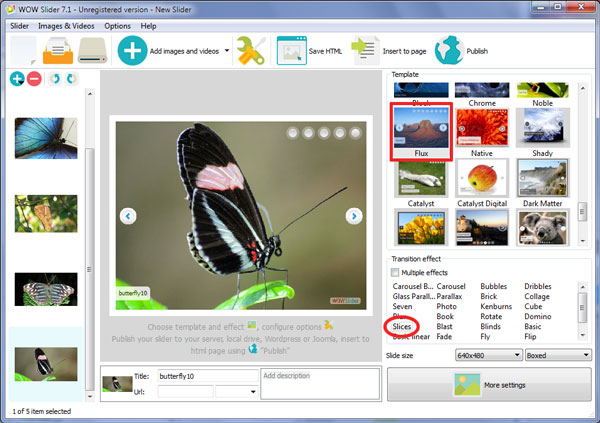Open slider options wrench icon
Viewport: 600px width, 423px height.
[251, 51]
